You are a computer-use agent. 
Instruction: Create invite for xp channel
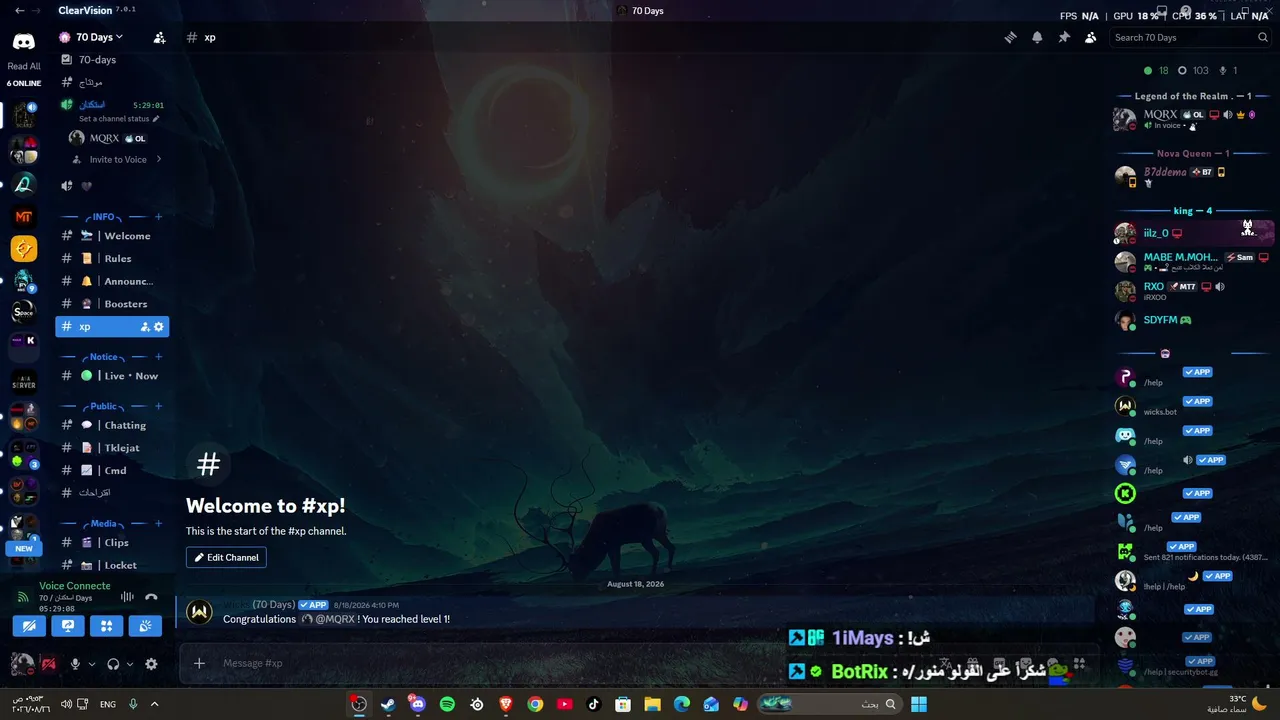coord(145,327)
